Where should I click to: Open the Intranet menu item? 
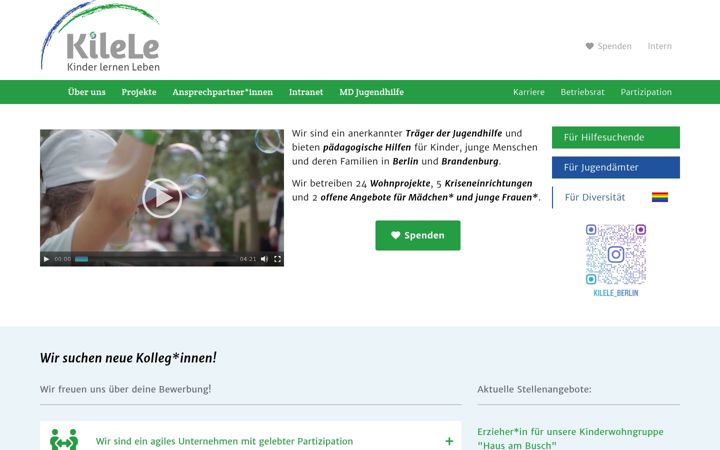click(306, 92)
